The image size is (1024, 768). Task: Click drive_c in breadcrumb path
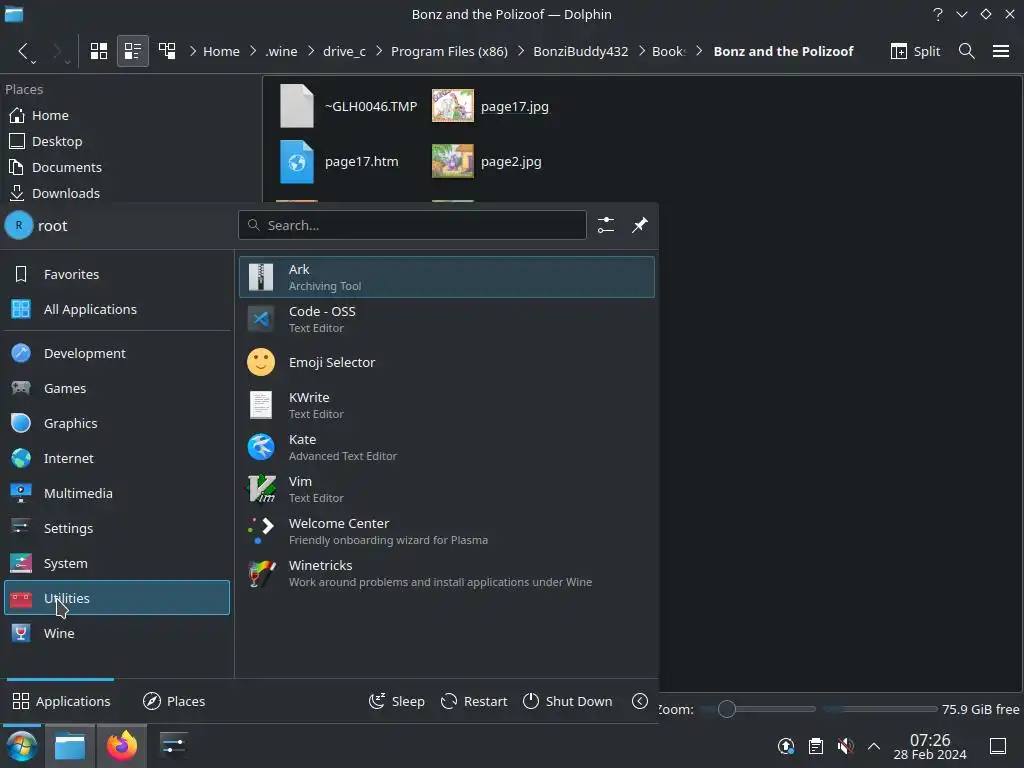pyautogui.click(x=344, y=51)
